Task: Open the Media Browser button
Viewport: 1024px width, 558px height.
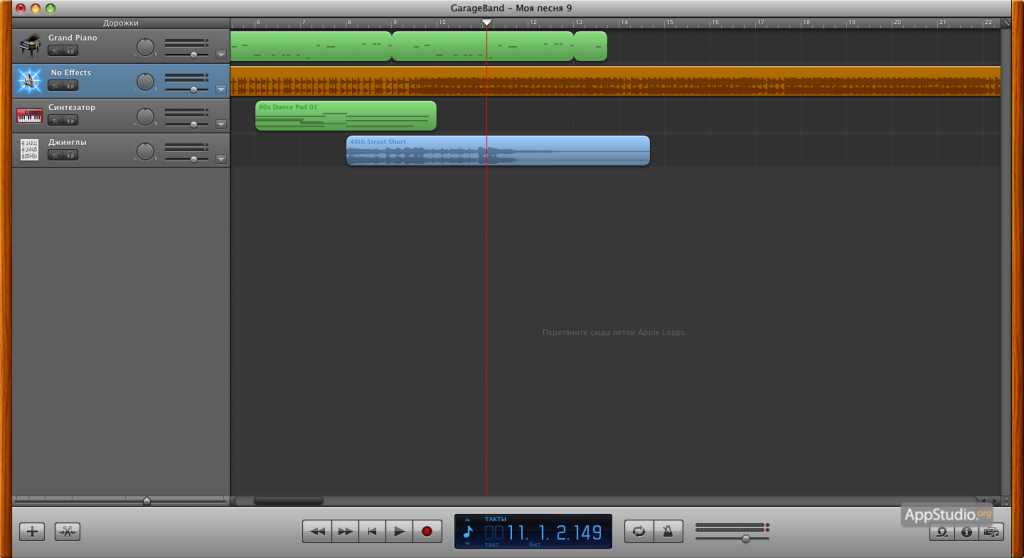Action: 991,533
